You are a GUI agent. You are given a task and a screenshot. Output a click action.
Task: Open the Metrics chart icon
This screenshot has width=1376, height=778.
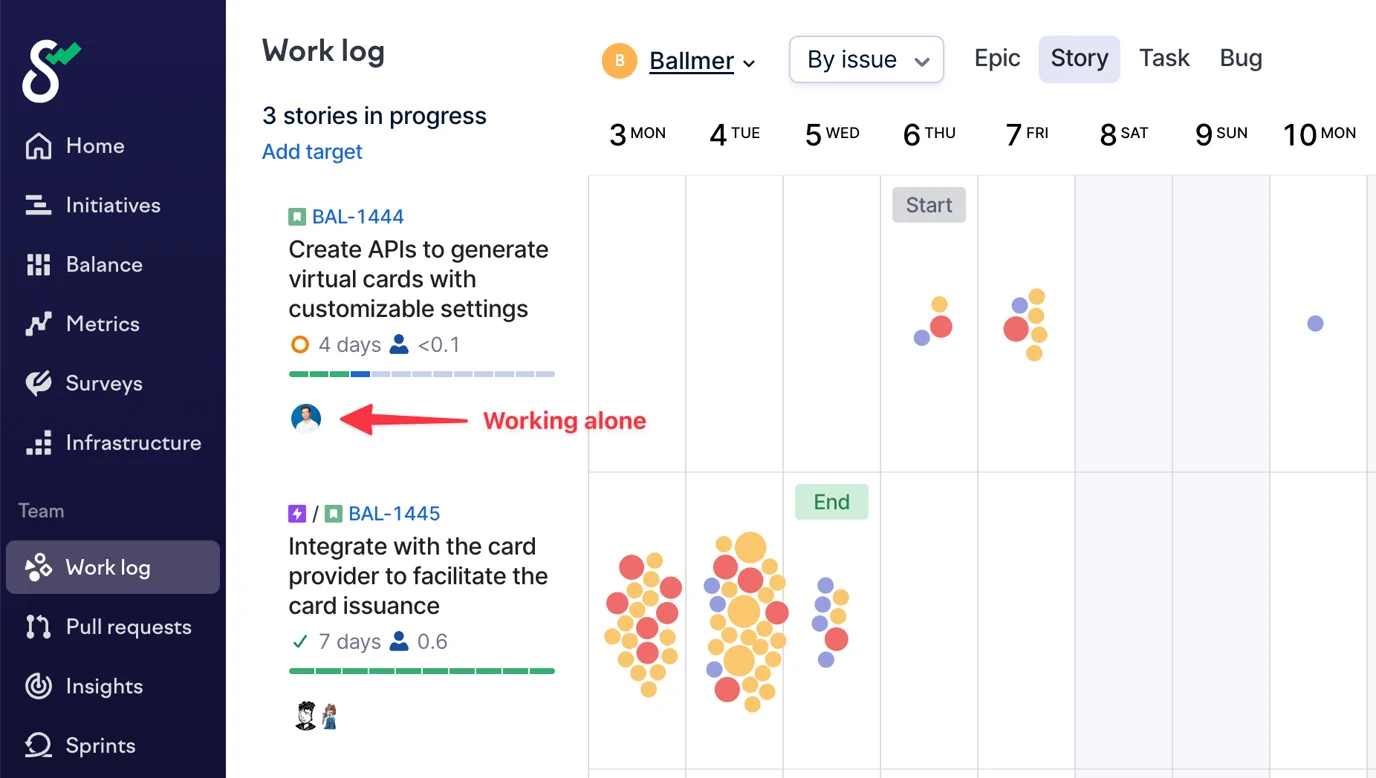point(38,324)
